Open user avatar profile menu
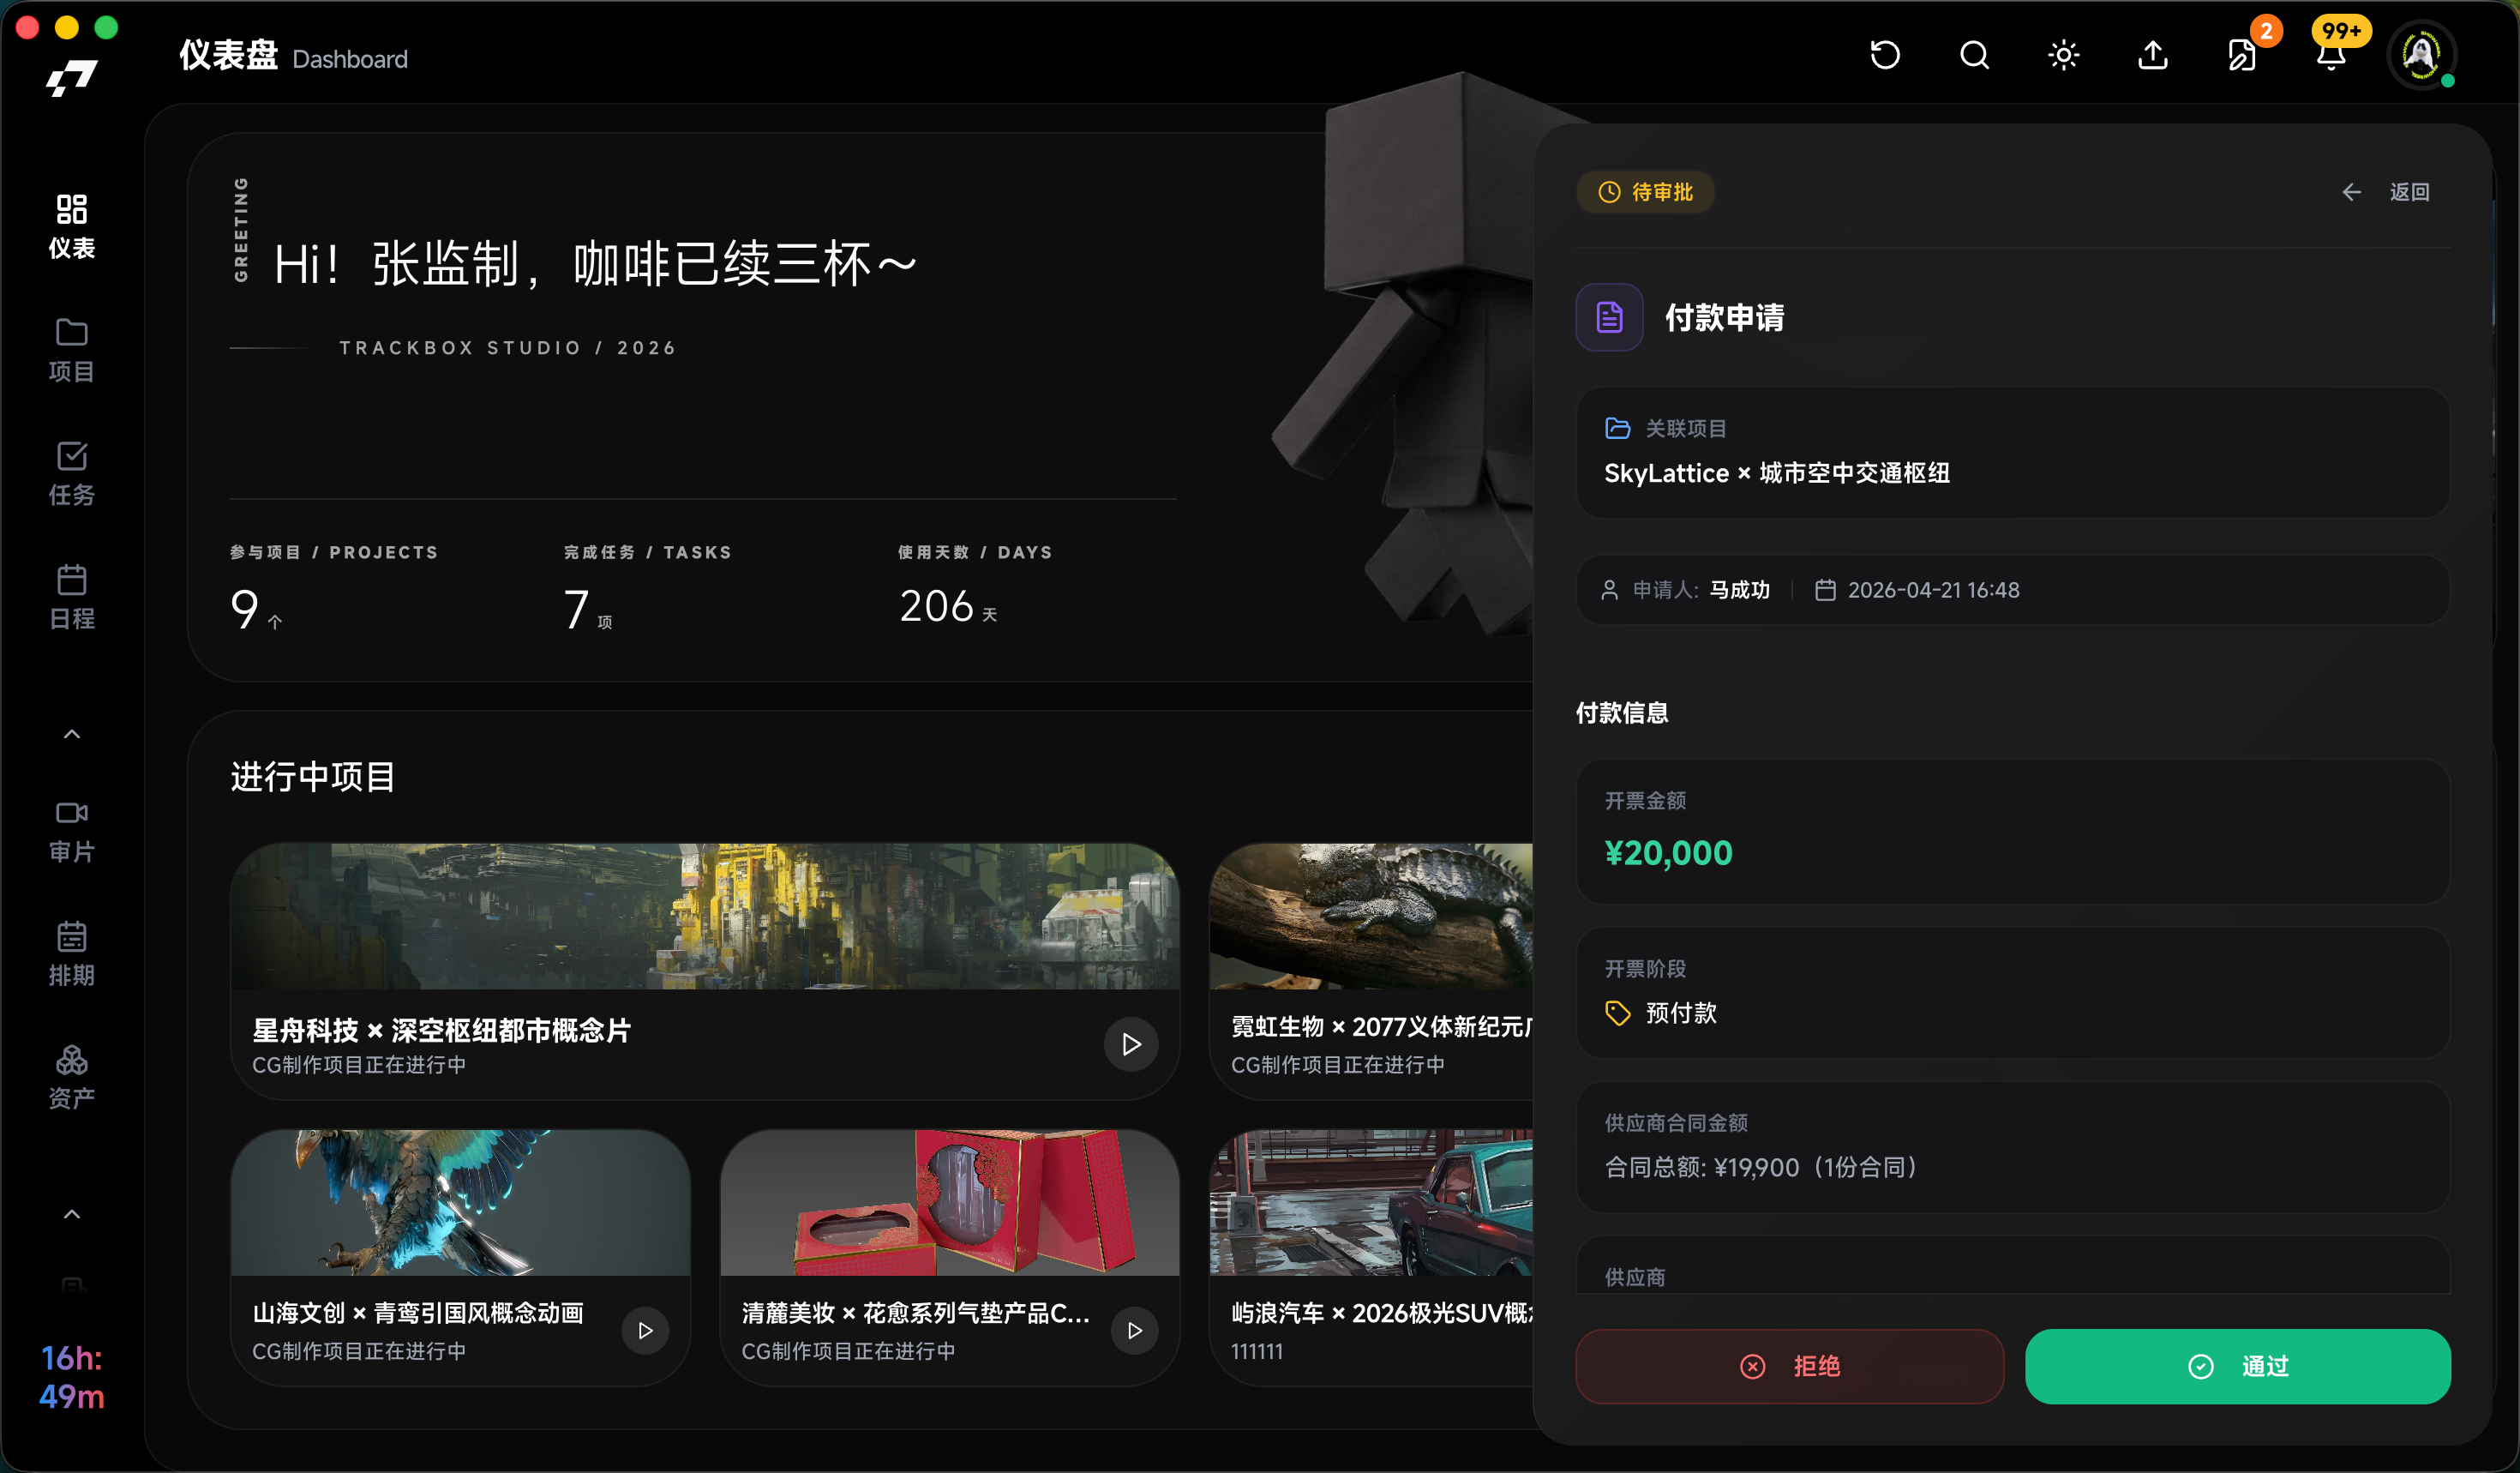This screenshot has height=1473, width=2520. point(2421,55)
